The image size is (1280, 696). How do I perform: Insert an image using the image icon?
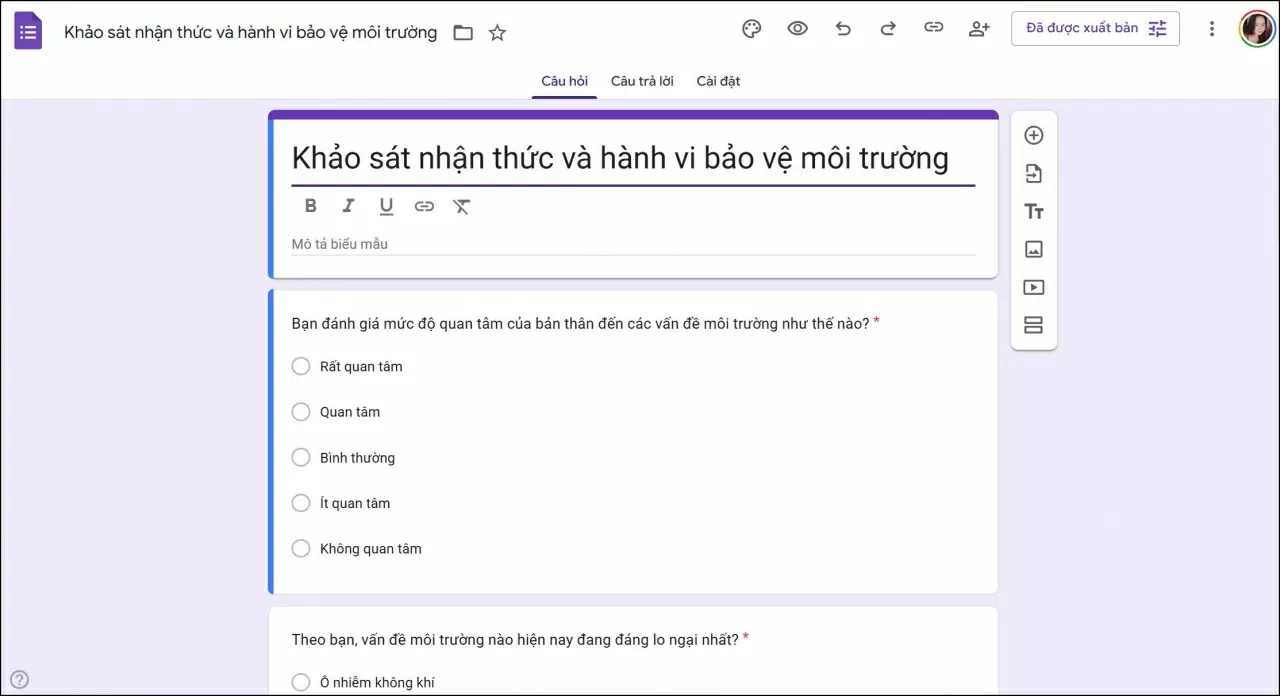click(x=1033, y=249)
